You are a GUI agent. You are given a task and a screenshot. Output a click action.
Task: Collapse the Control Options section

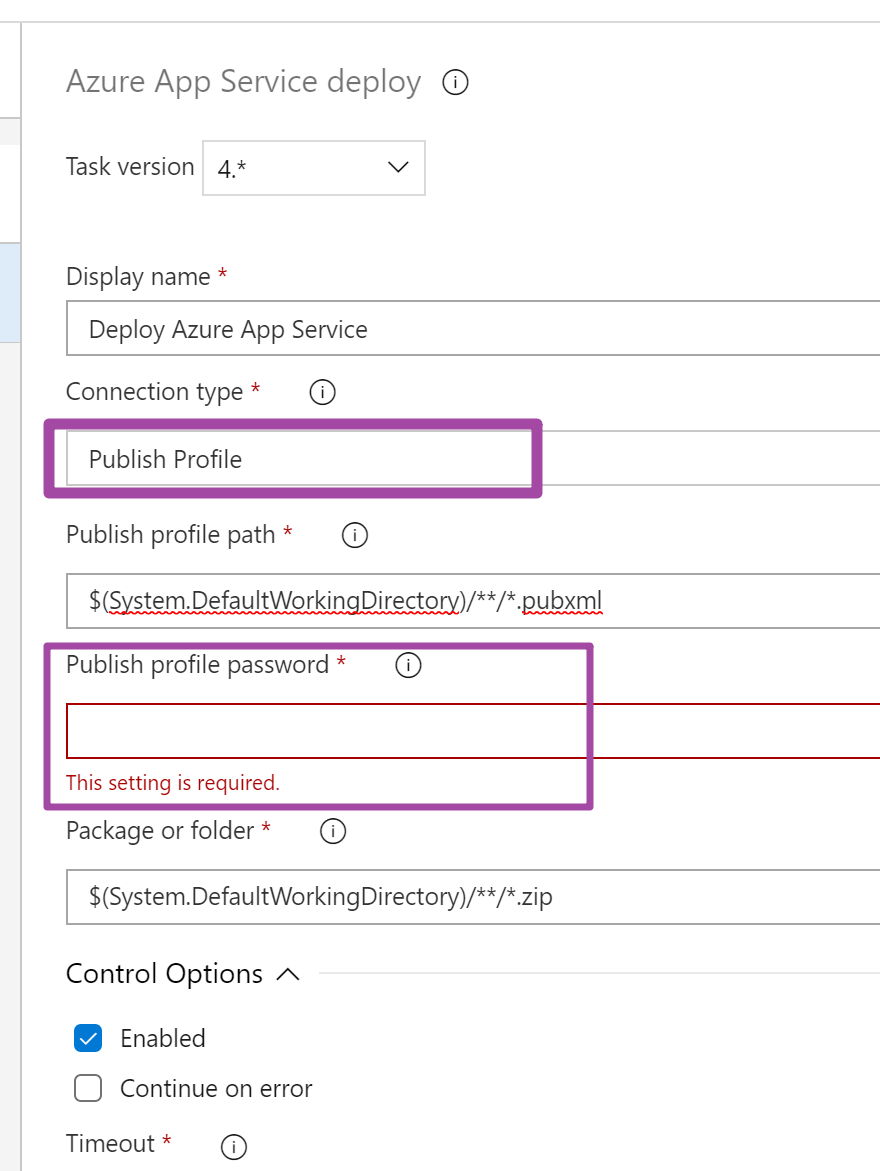tap(288, 974)
